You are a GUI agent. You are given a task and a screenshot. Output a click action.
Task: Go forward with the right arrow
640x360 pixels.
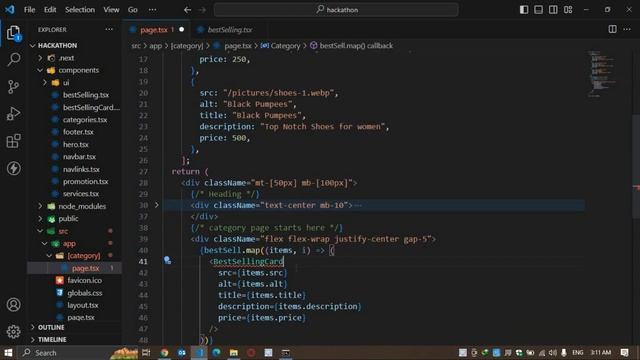click(x=202, y=10)
